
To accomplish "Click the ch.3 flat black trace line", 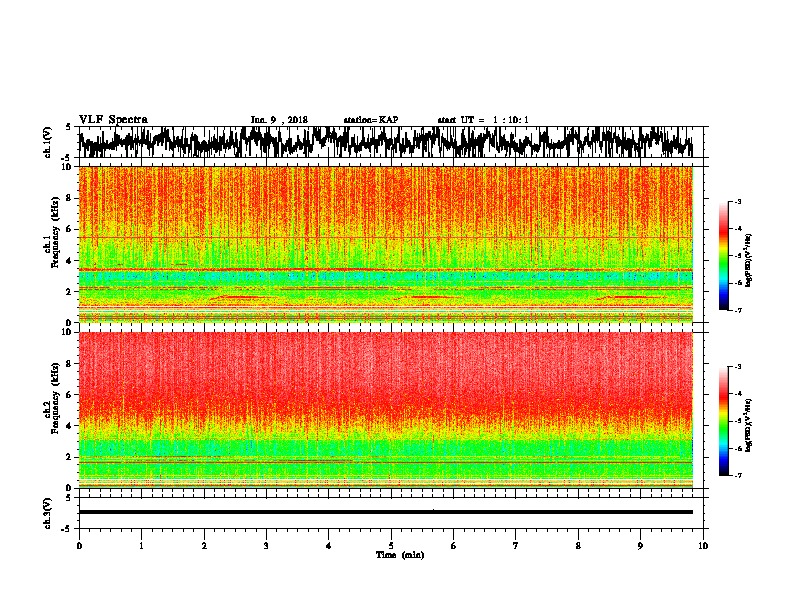I will pos(386,512).
